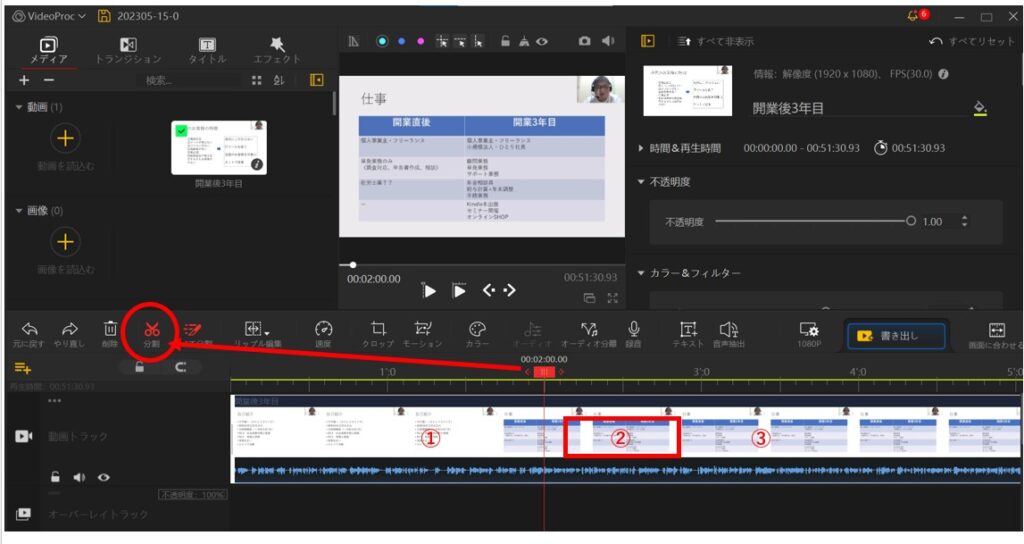Collapse the Videos (動画) section
The image size is (1024, 544).
point(18,107)
